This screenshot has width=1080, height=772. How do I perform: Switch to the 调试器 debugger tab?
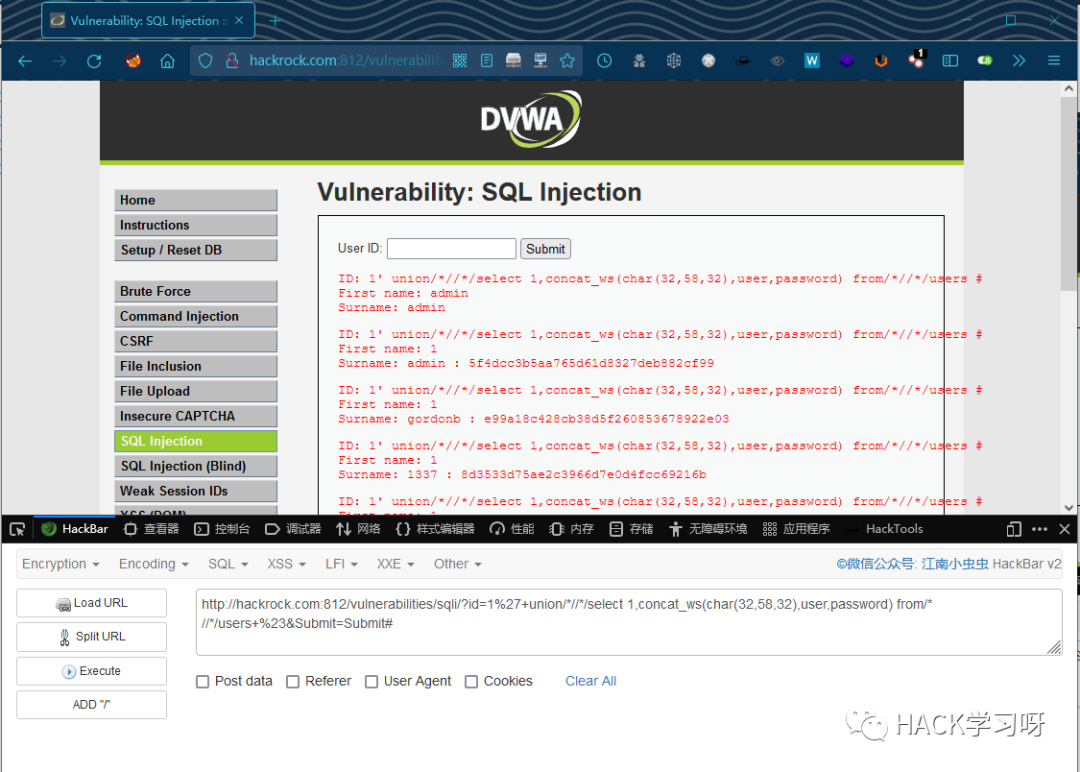[293, 529]
